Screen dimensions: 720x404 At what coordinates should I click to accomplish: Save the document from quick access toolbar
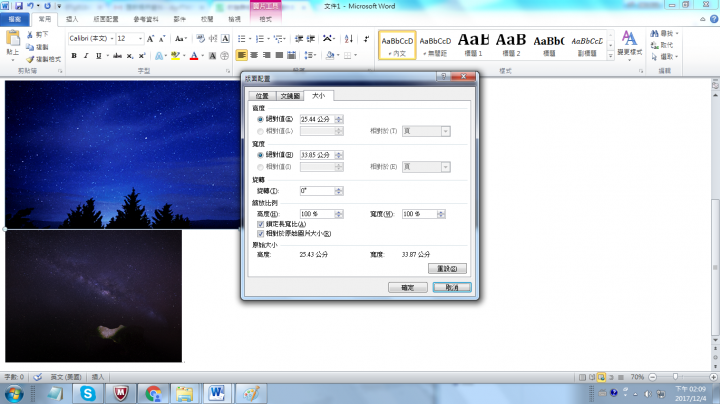pyautogui.click(x=19, y=6)
